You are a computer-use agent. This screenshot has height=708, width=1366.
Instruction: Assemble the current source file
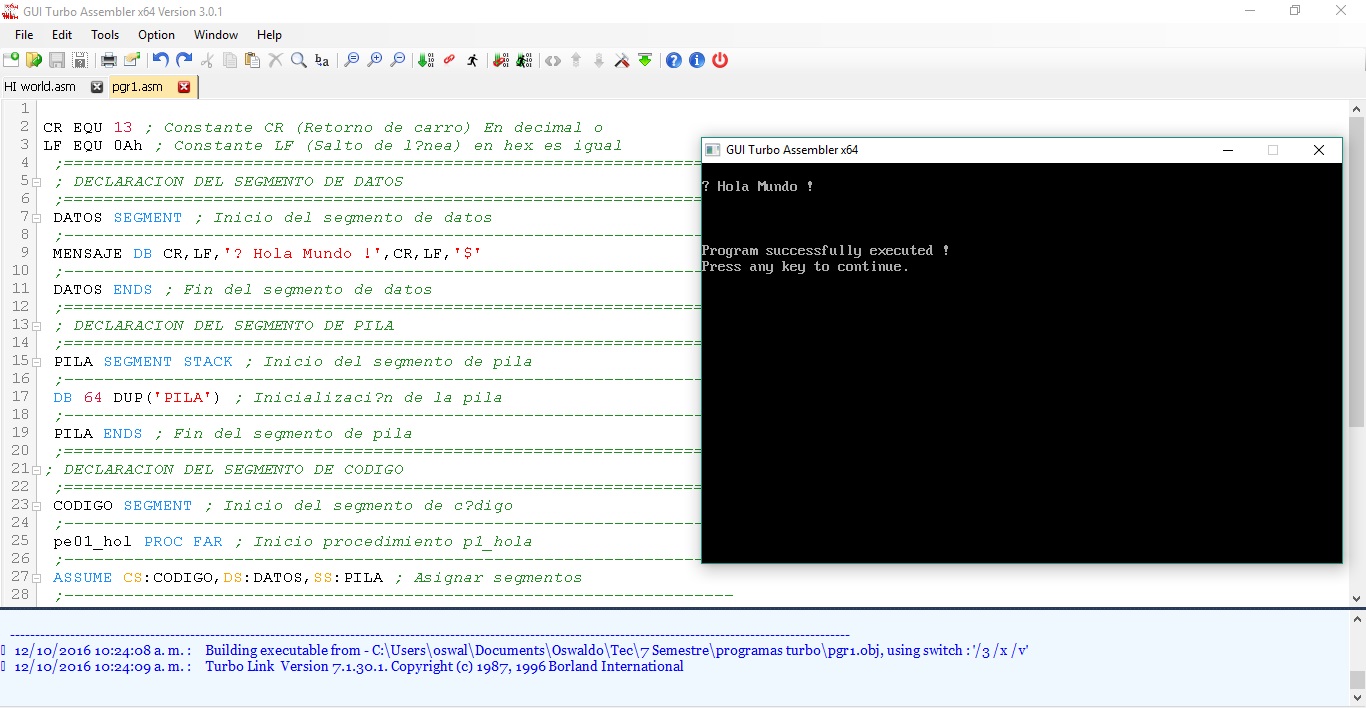(x=426, y=60)
